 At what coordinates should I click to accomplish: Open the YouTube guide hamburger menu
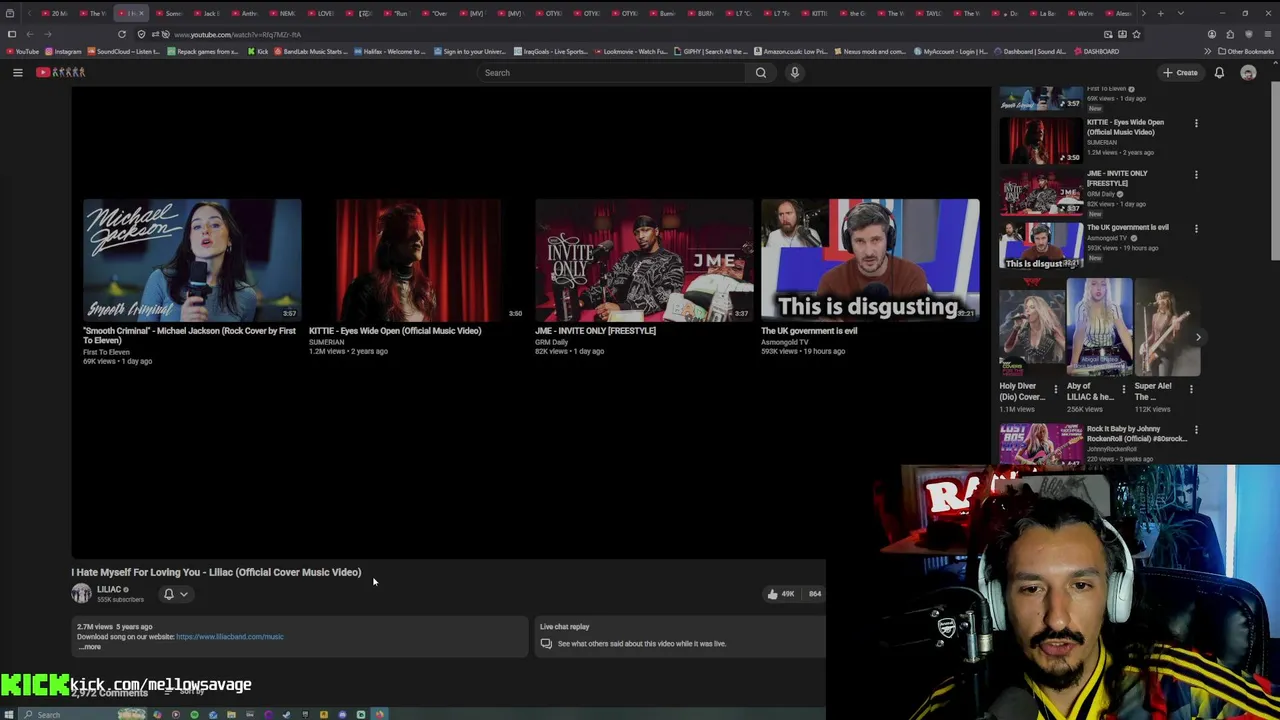pos(17,72)
